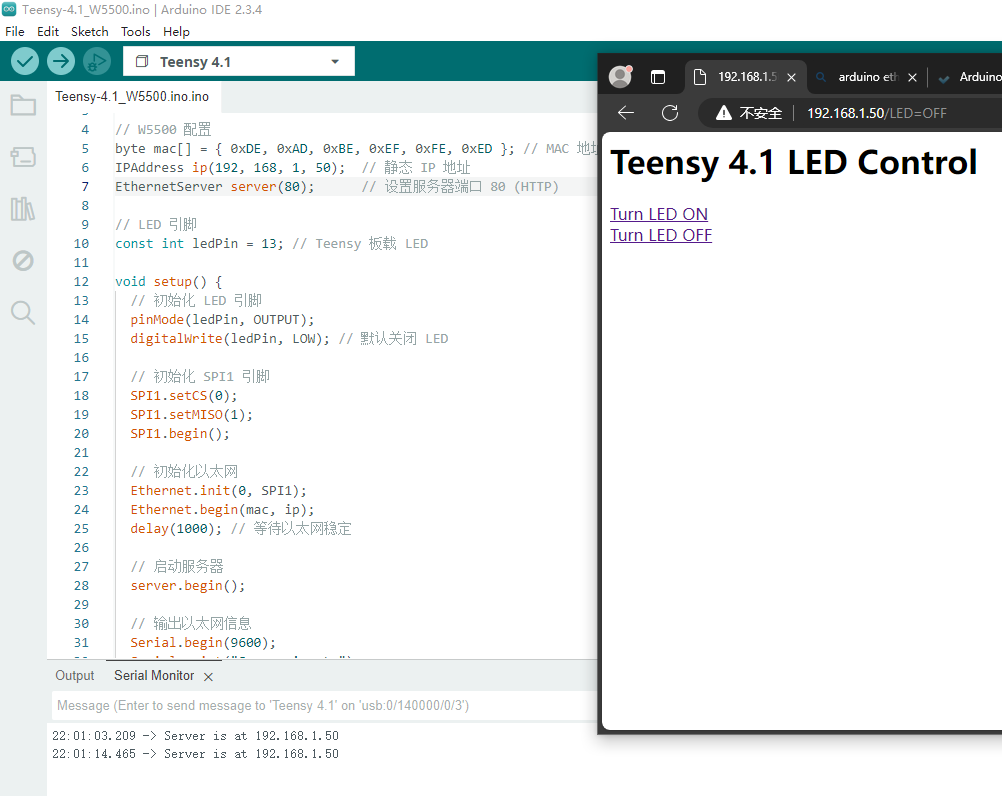The height and width of the screenshot is (796, 1002).
Task: Click the 'digitalWrite(ledPin, LOW);' code line
Action: point(230,339)
